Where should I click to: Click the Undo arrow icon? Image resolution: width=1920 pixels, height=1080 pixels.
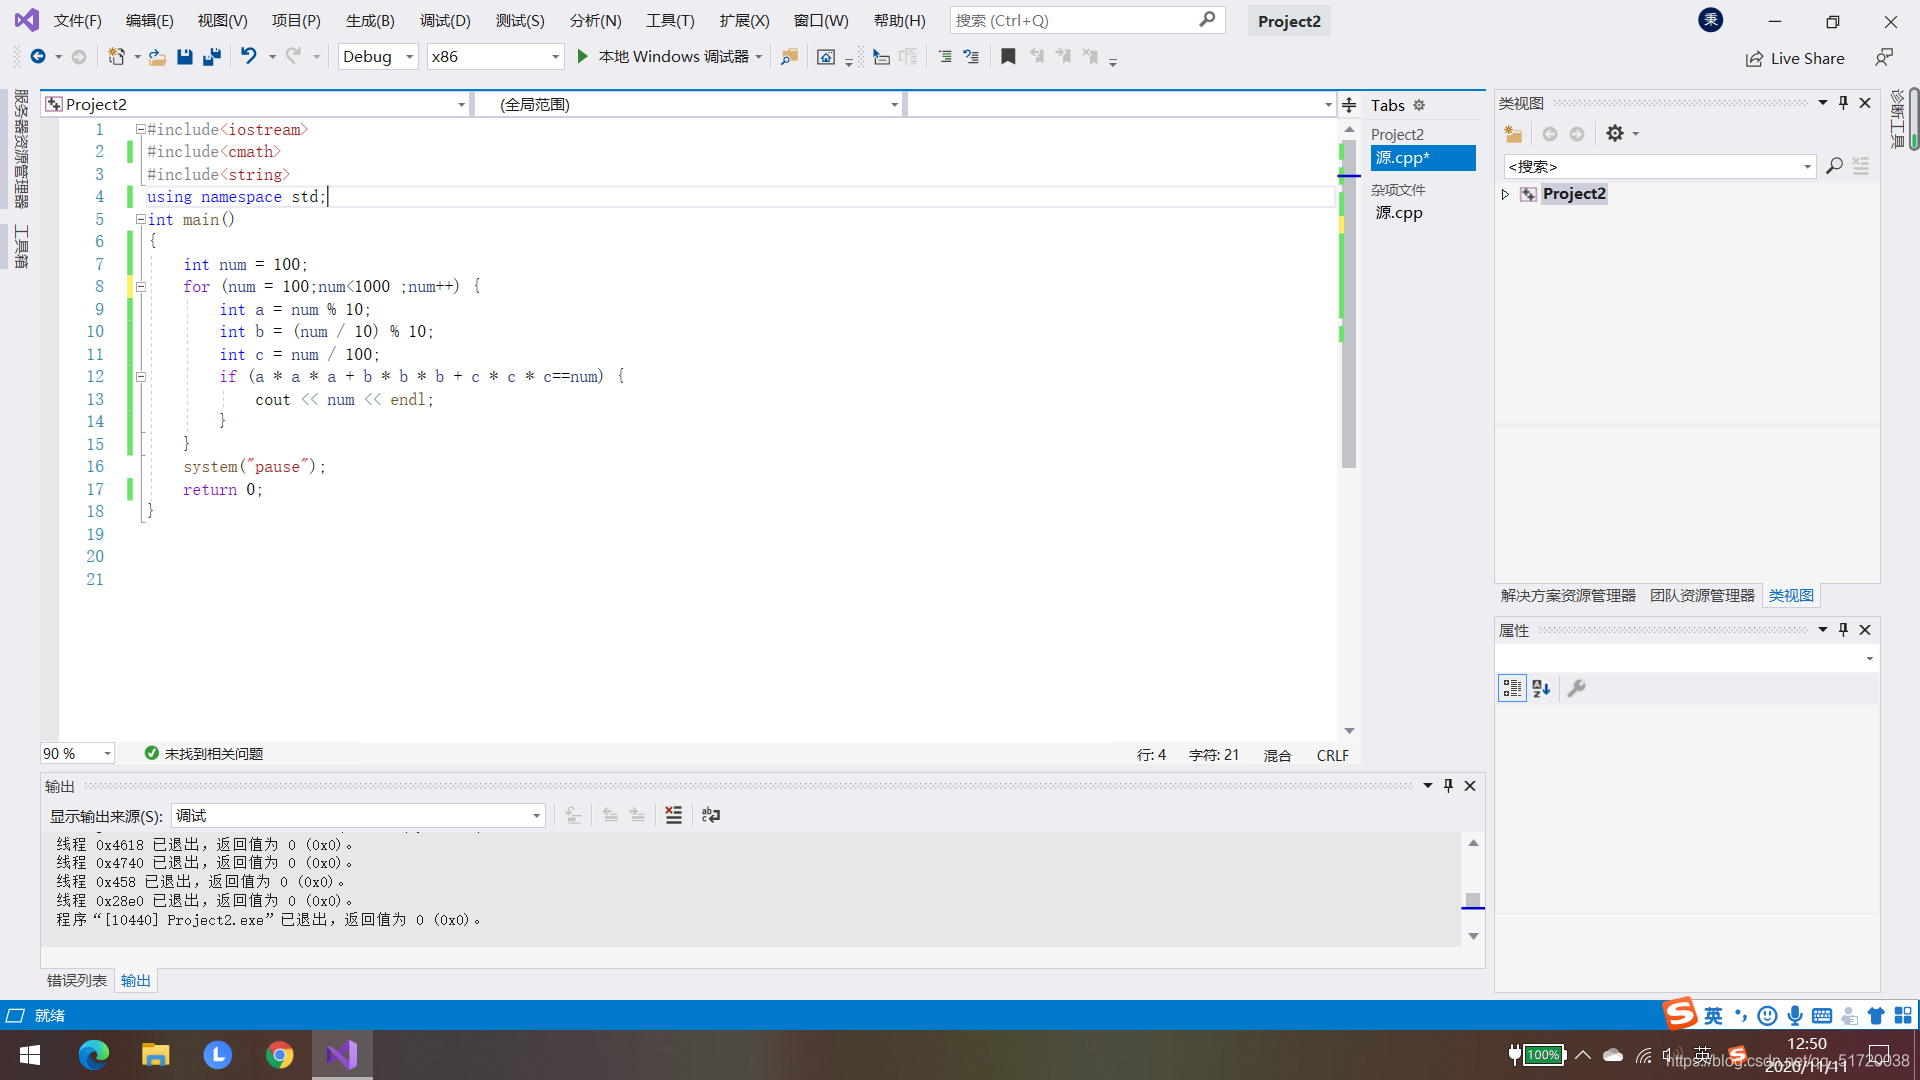pyautogui.click(x=248, y=57)
